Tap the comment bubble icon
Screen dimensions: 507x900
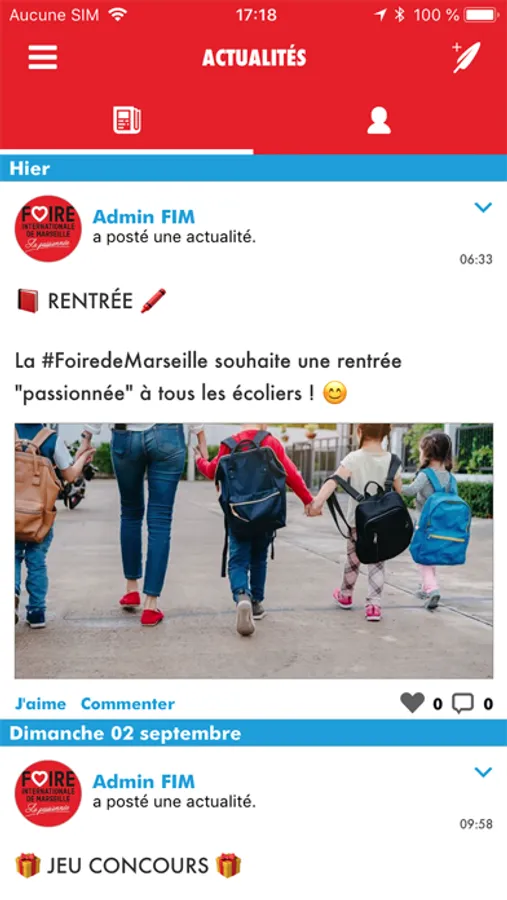coord(463,703)
